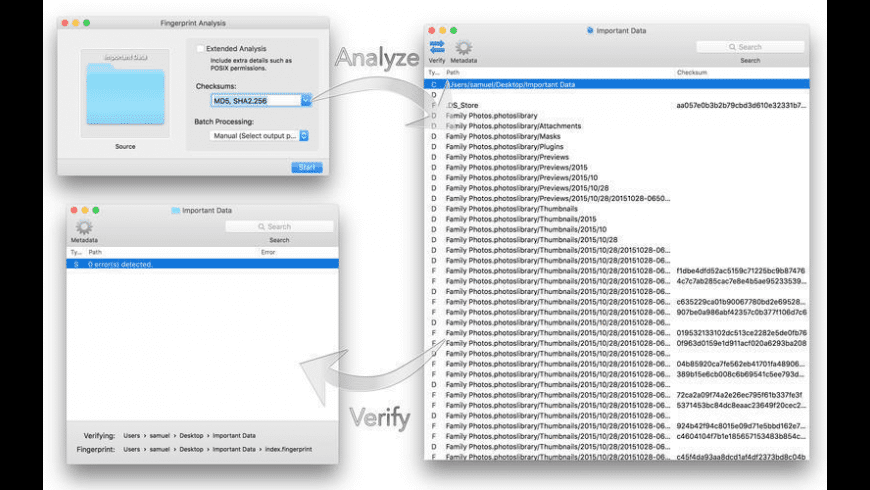870x490 pixels.
Task: Click checksum c635229ca01b90067780bd2e69528
Action: [x=741, y=302]
